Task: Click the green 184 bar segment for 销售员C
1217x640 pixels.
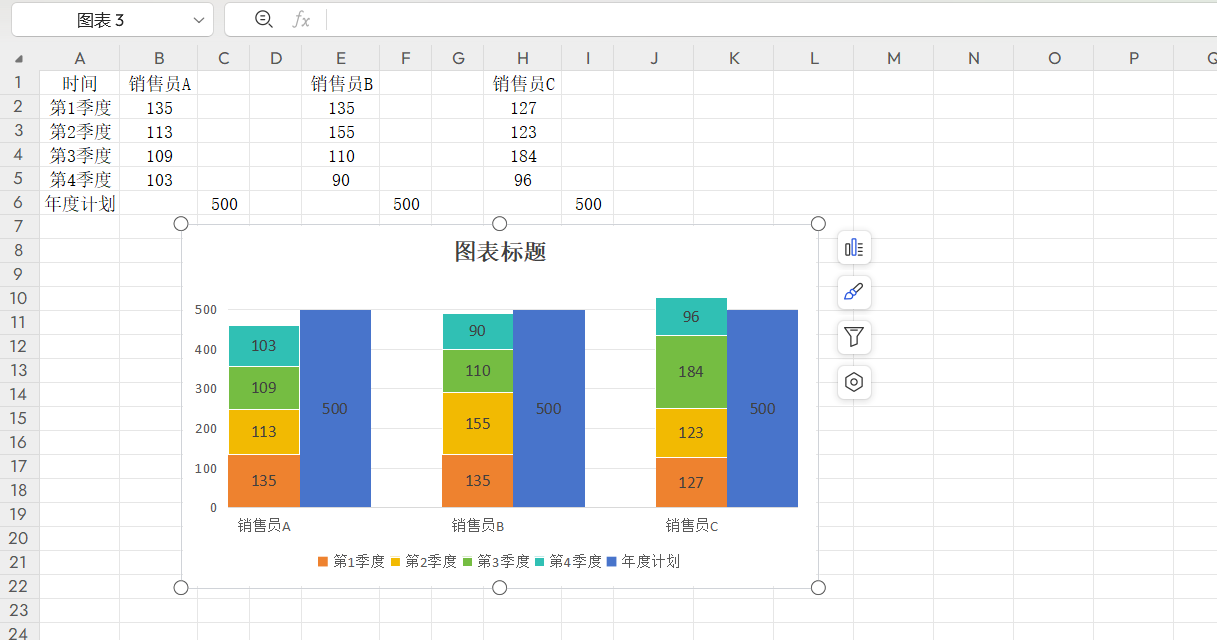Action: 691,372
